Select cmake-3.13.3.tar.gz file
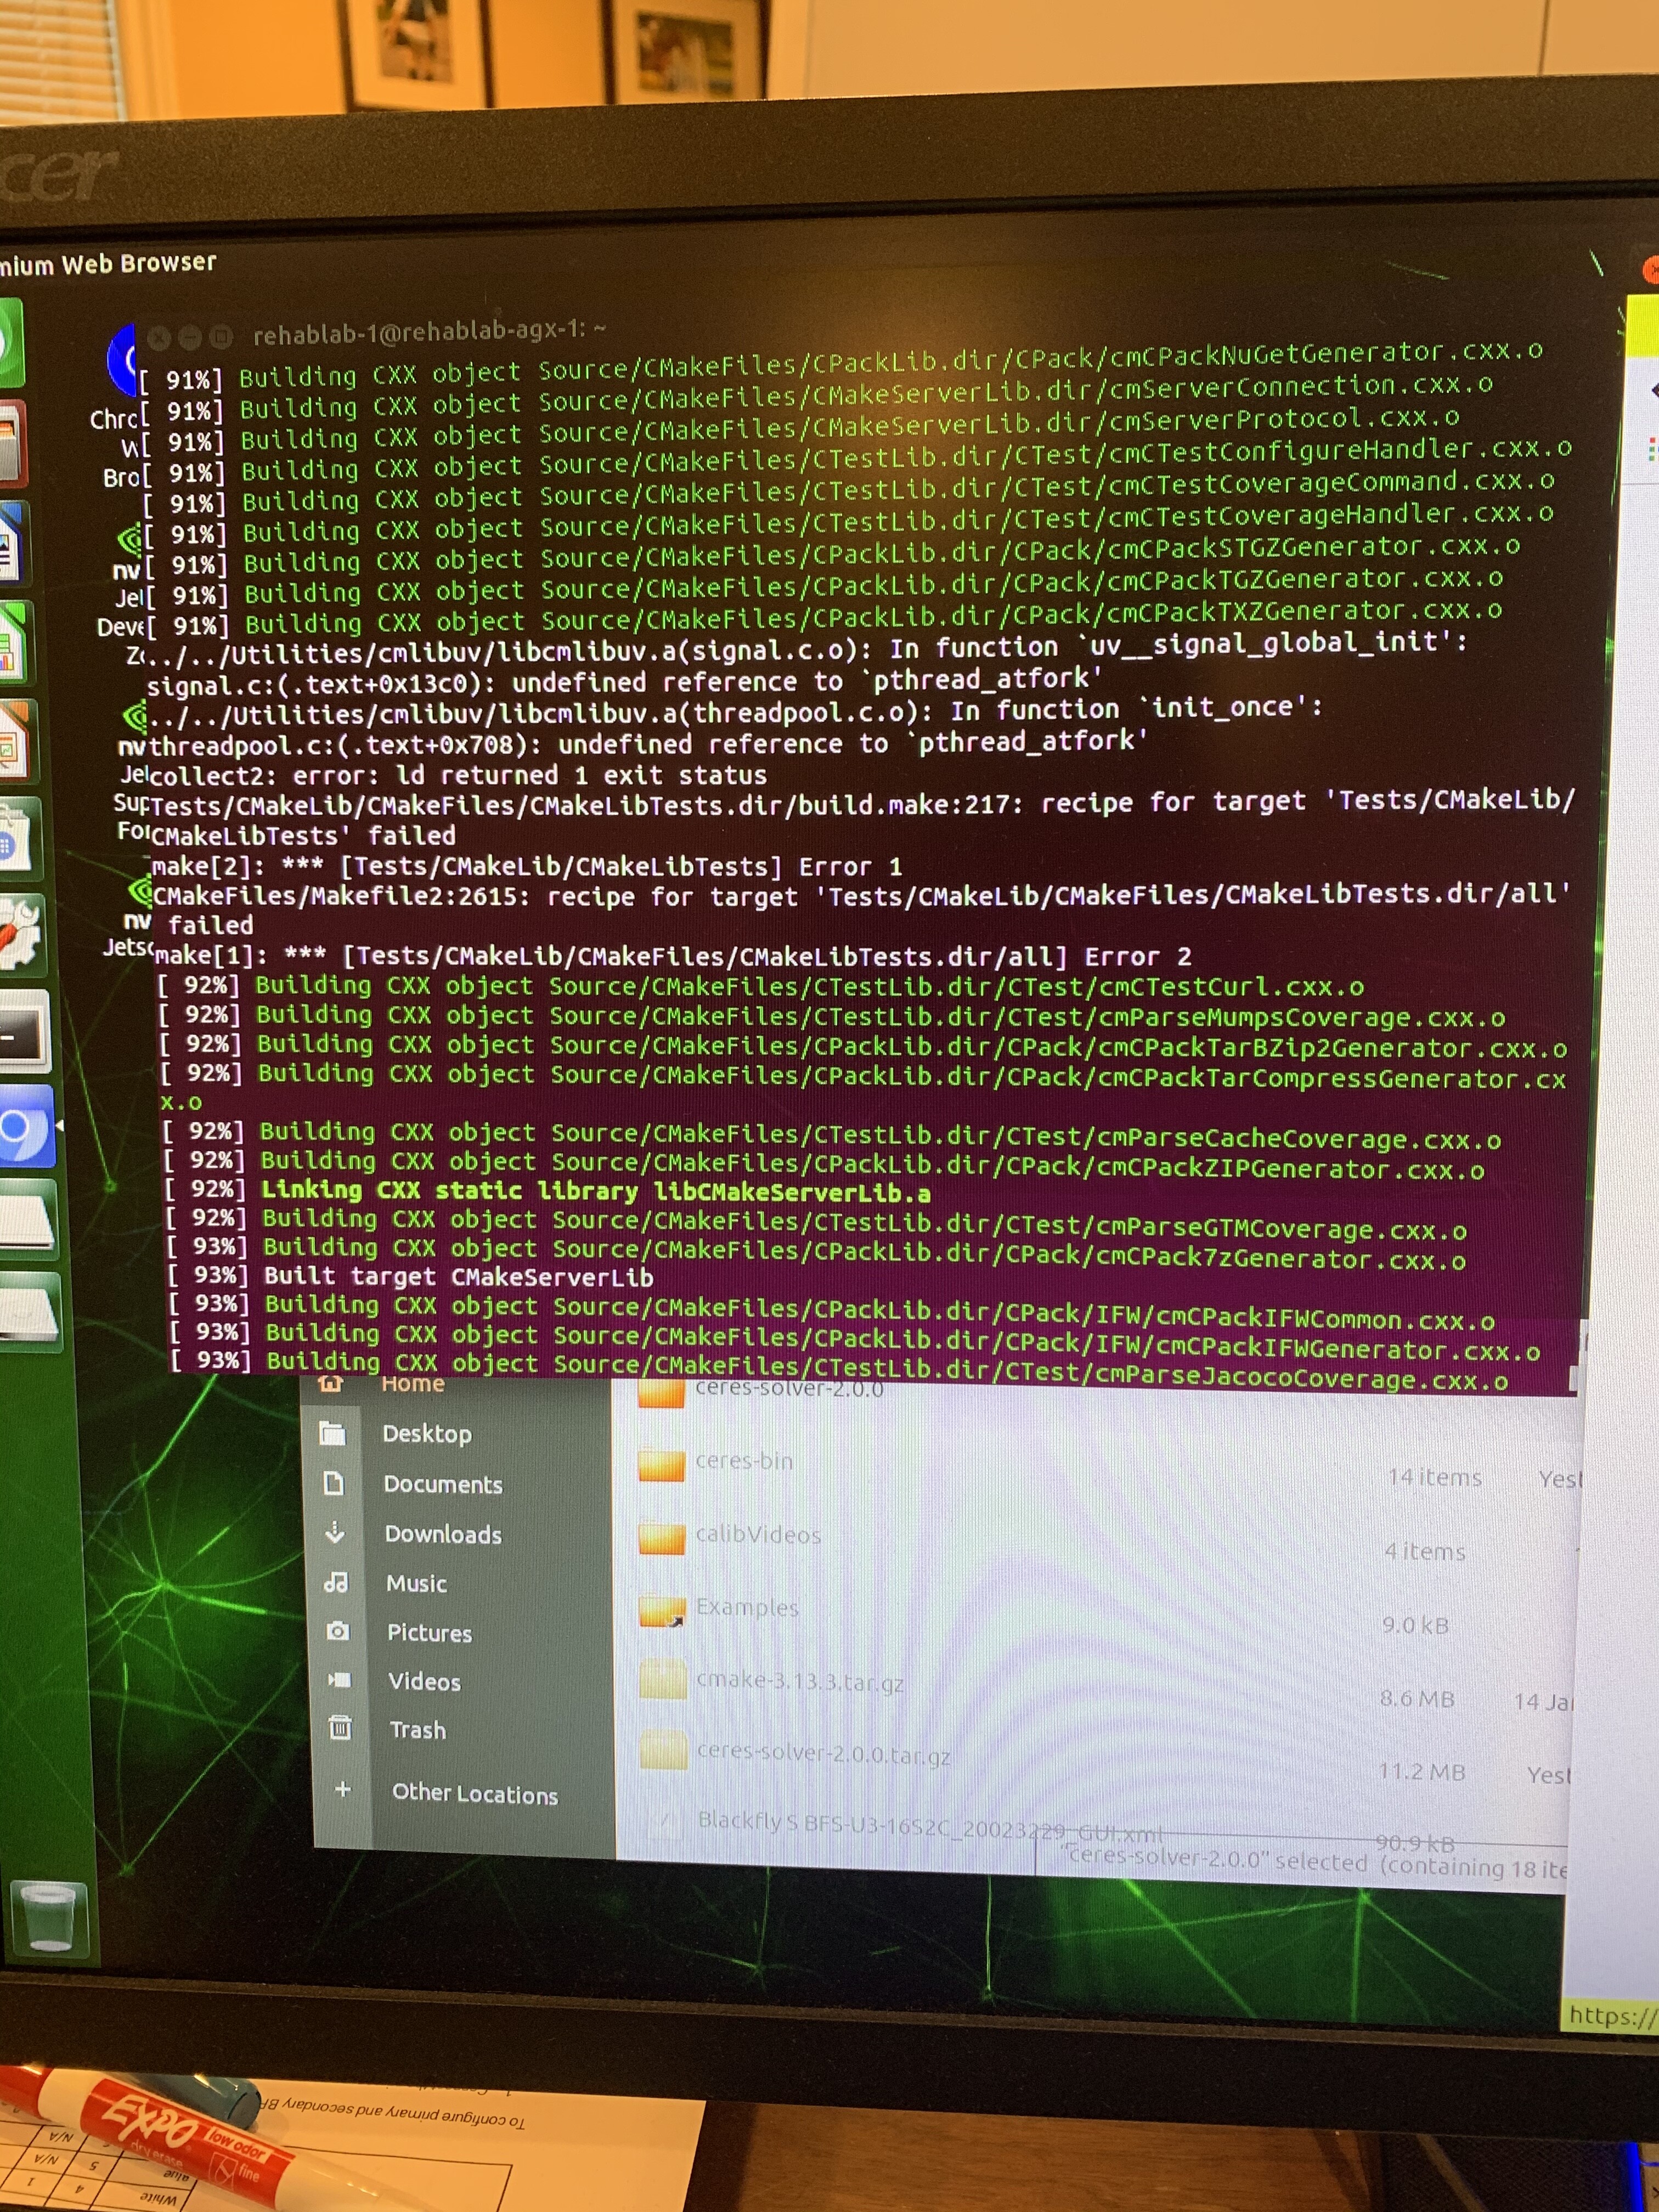Image resolution: width=1659 pixels, height=2212 pixels. coord(800,1681)
